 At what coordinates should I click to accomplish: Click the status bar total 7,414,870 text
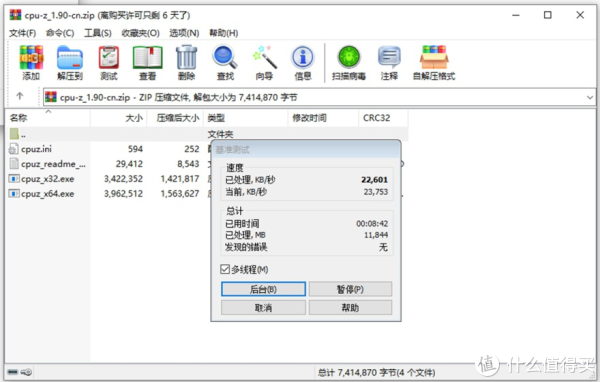coord(377,372)
